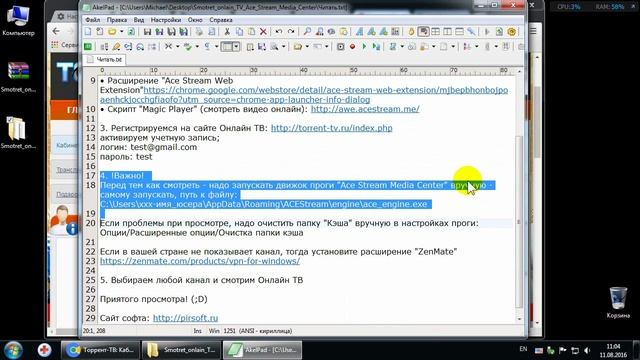
Task: Switch to Торрент-ТВ Chrome taskbar button
Action: point(100,350)
